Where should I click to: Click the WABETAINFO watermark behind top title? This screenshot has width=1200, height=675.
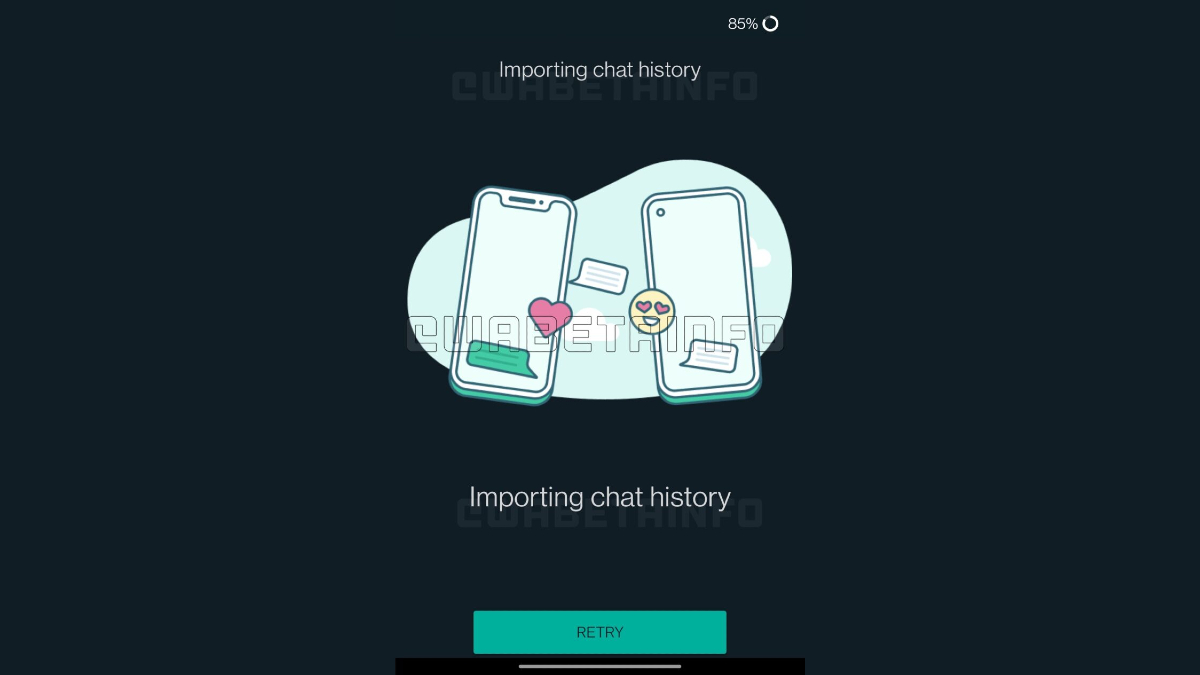click(605, 87)
